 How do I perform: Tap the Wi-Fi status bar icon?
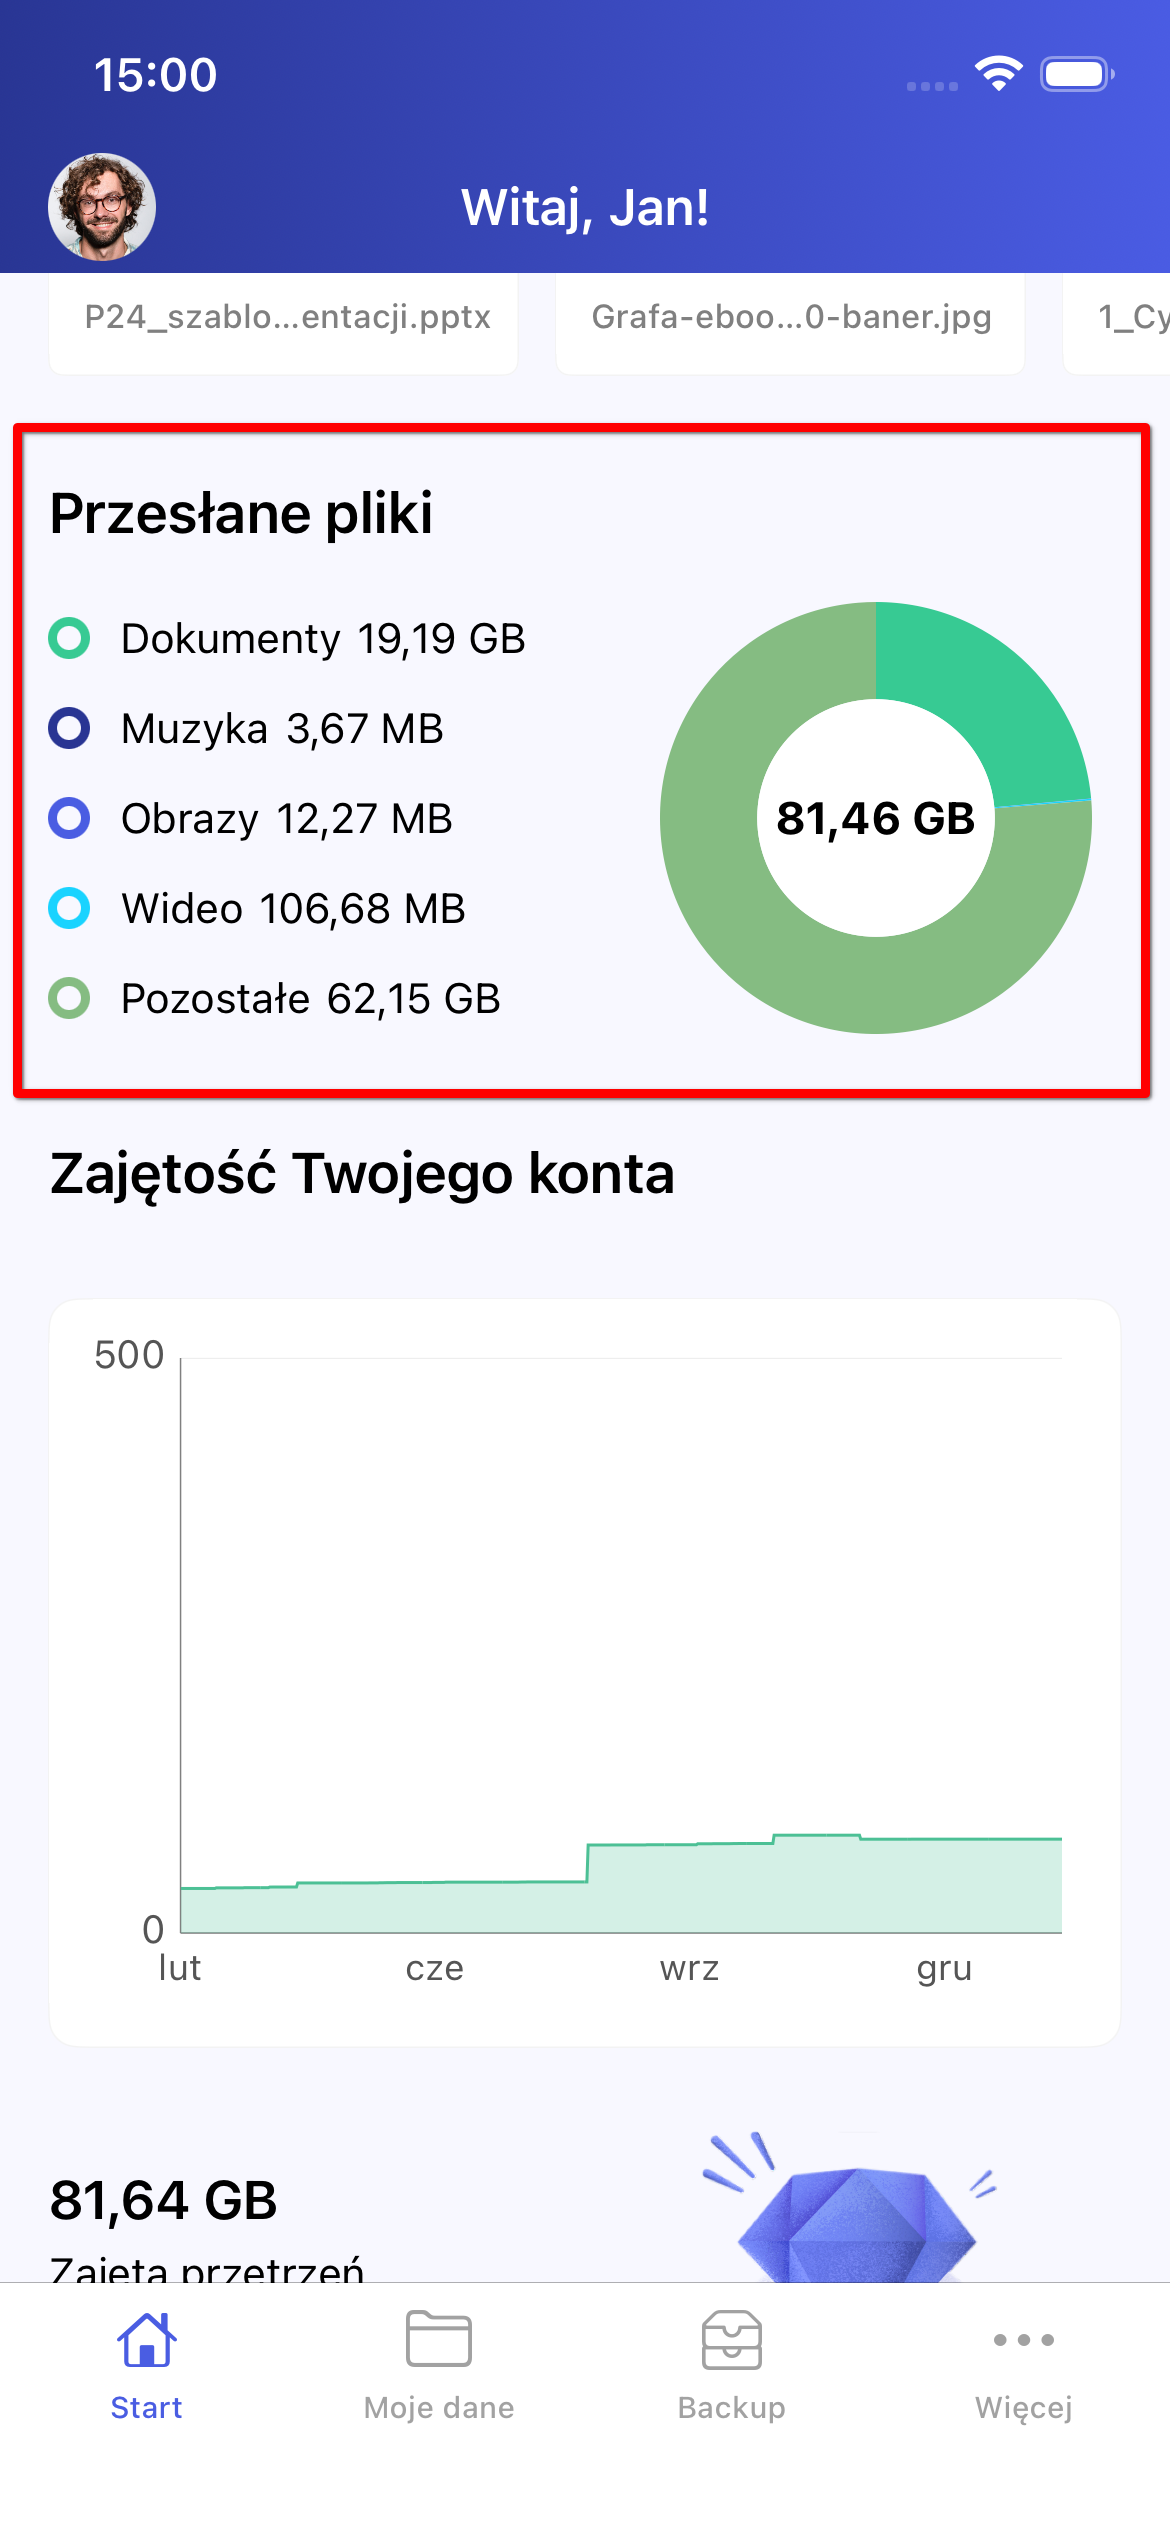998,74
